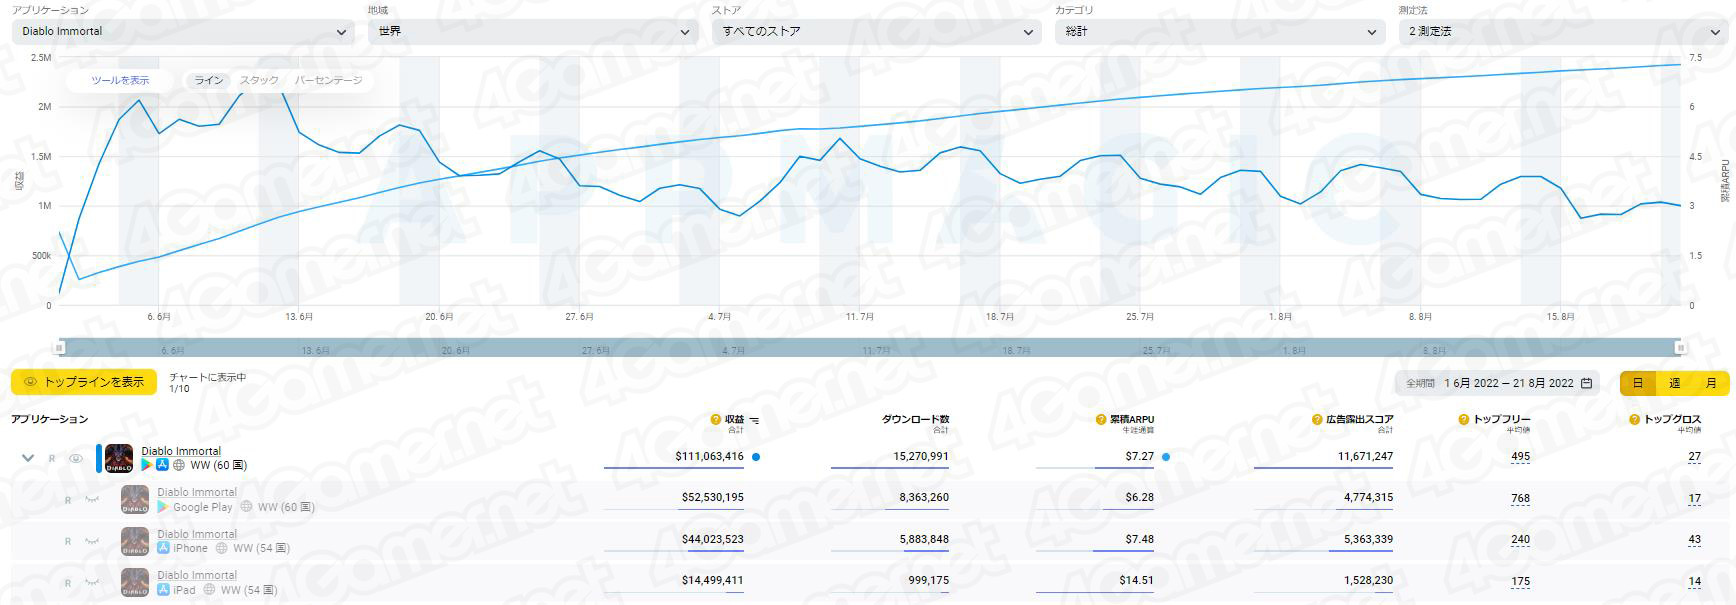The width and height of the screenshot is (1736, 605).
Task: Sort by the ダウンロード数 column header
Action: [915, 419]
